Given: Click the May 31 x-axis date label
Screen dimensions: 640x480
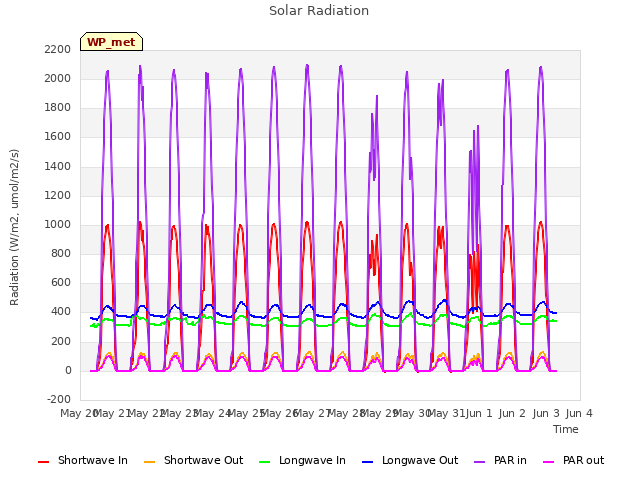Looking at the screenshot, I should (x=446, y=413).
